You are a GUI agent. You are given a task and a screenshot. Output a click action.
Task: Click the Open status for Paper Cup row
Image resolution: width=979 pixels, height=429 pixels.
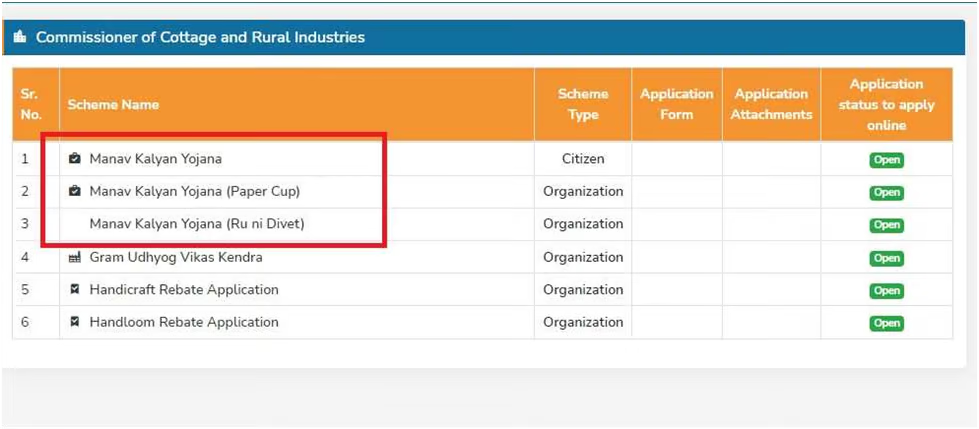click(887, 192)
